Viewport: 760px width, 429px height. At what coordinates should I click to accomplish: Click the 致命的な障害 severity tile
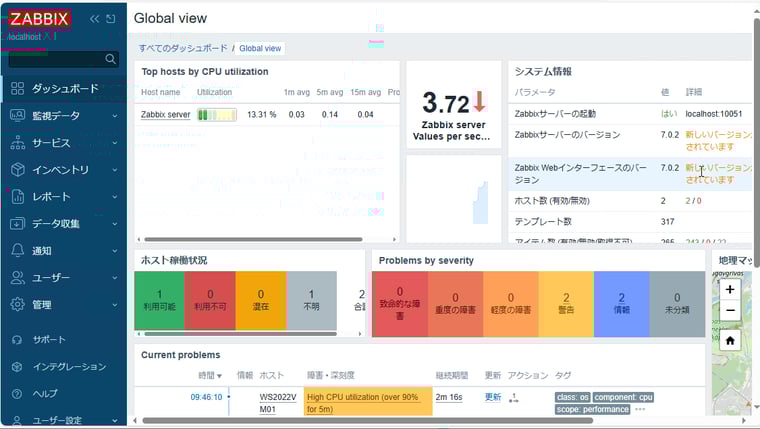(x=400, y=304)
